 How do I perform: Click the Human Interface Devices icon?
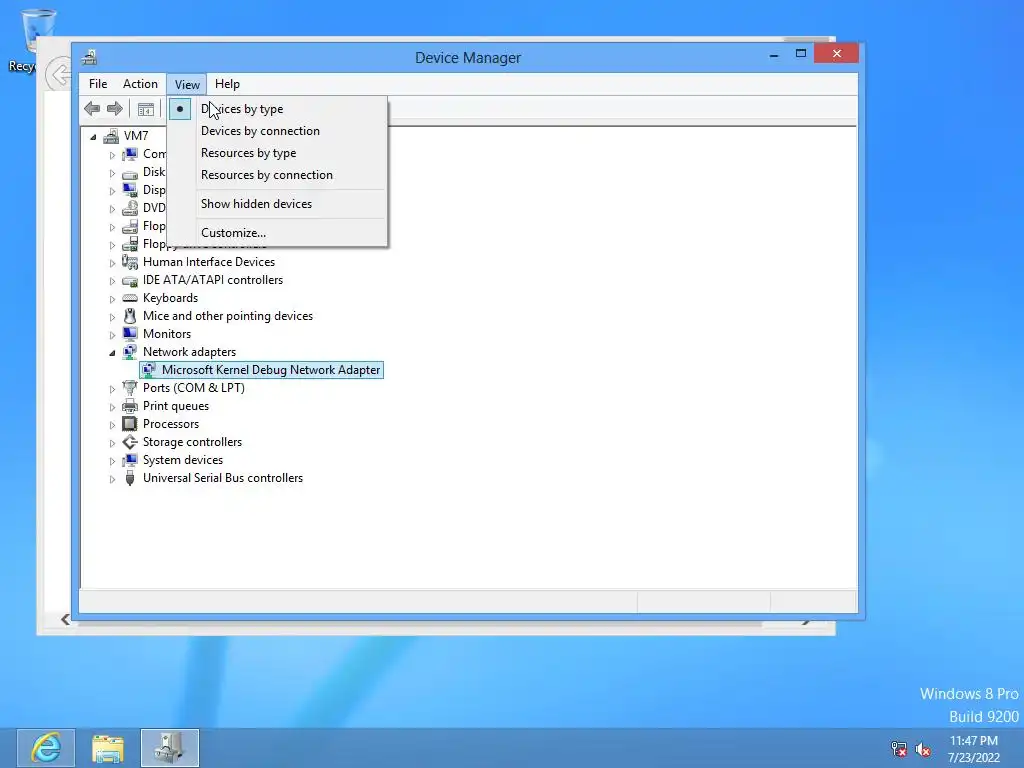pos(130,262)
